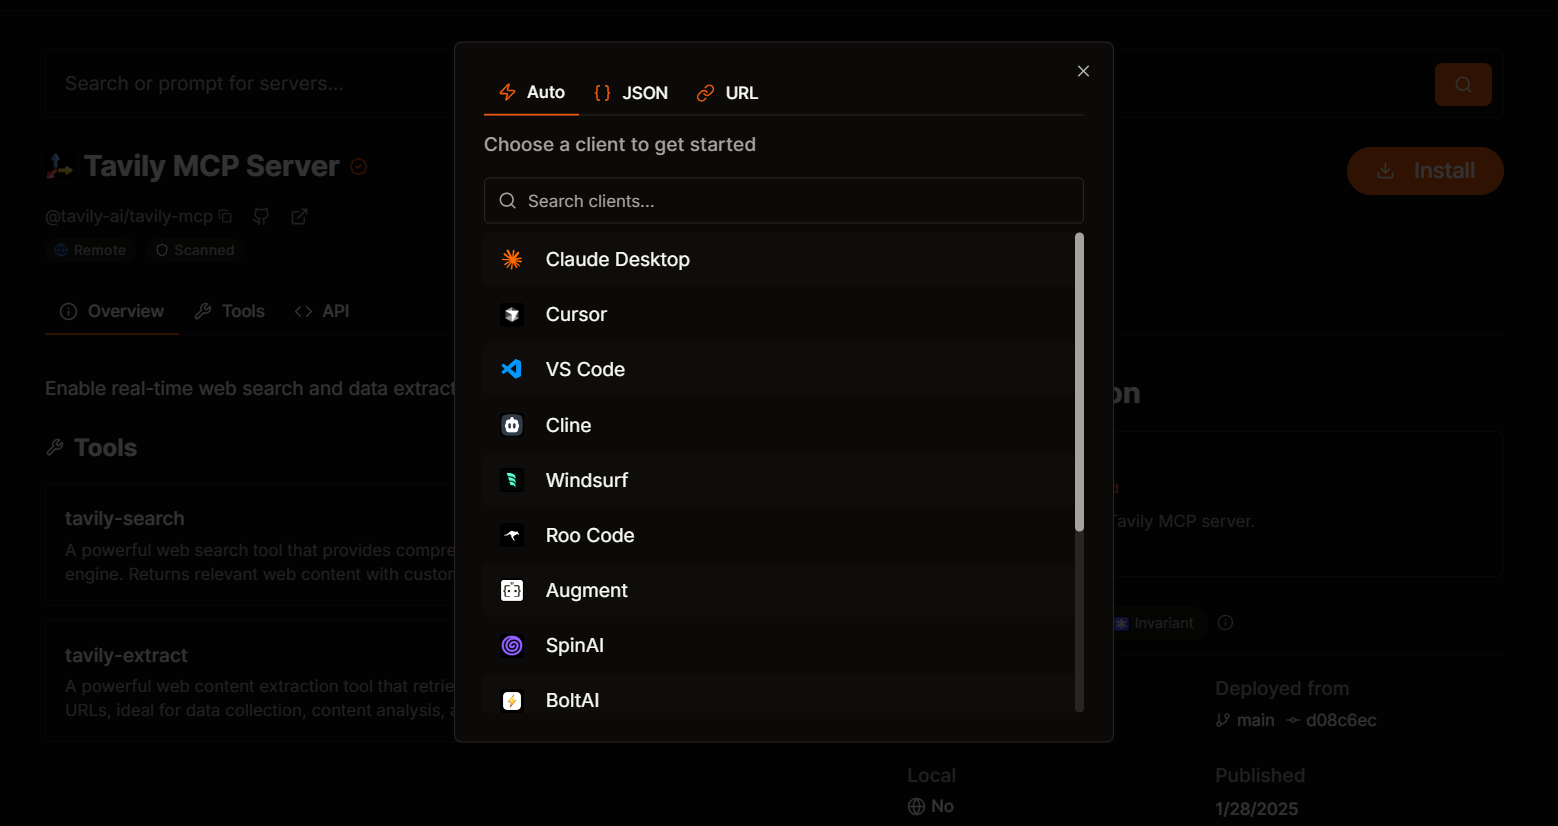Click the magnifier icon in Search clients
This screenshot has height=826, width=1558.
tap(508, 201)
